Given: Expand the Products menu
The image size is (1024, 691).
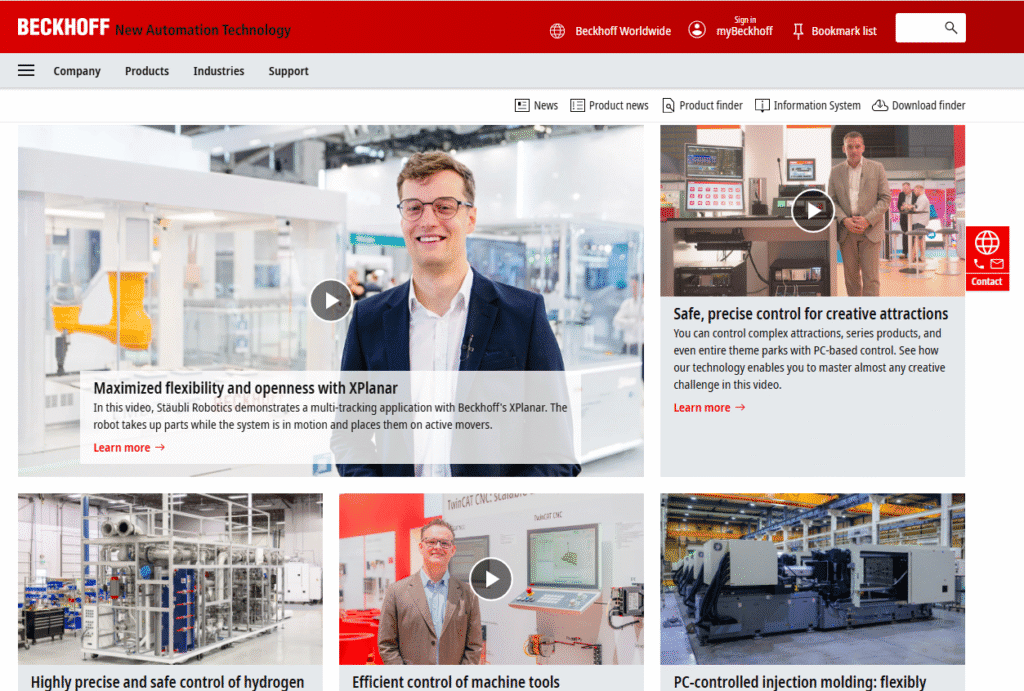Looking at the screenshot, I should (147, 71).
